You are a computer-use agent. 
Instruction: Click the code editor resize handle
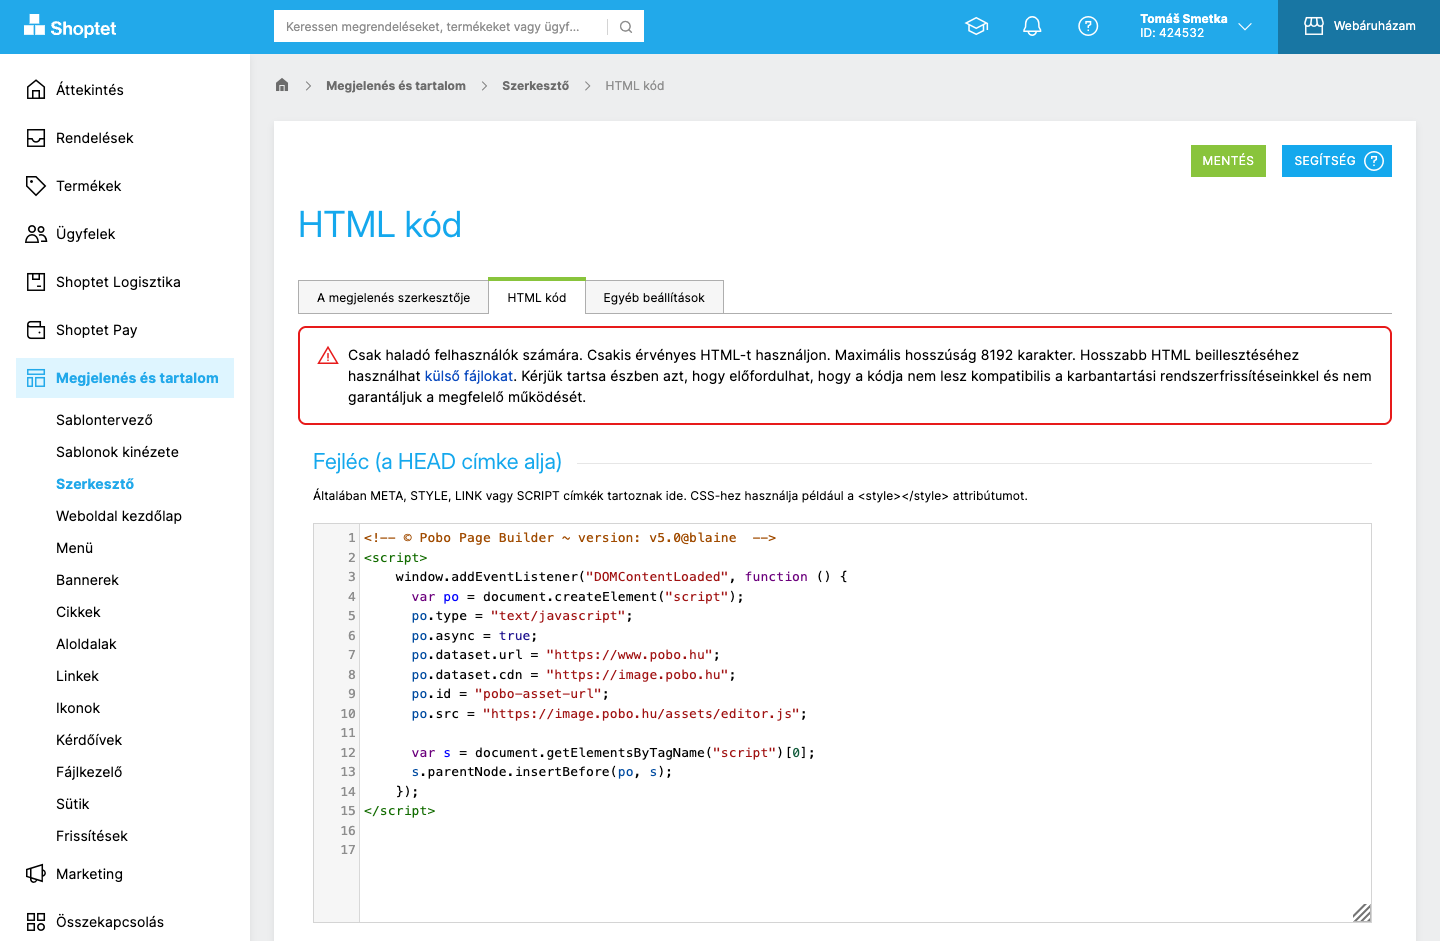(x=1361, y=912)
